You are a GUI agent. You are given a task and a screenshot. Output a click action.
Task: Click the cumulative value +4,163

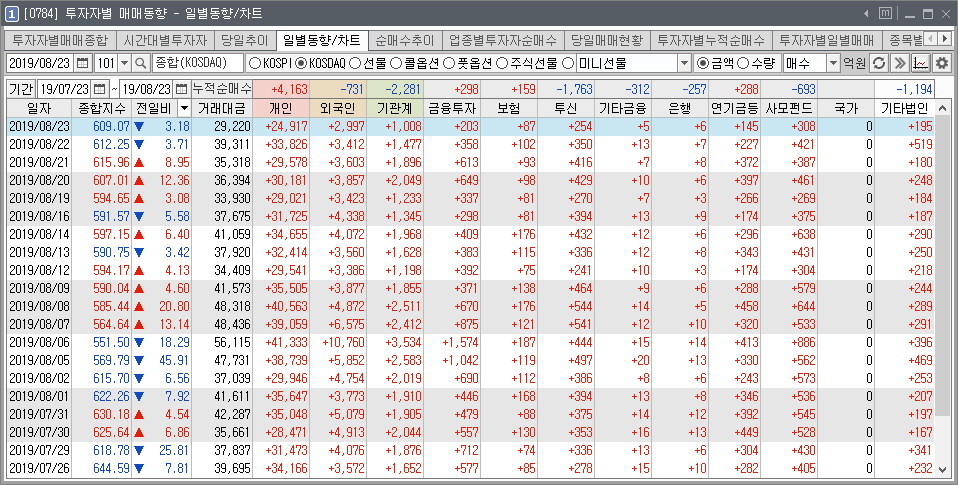(288, 89)
